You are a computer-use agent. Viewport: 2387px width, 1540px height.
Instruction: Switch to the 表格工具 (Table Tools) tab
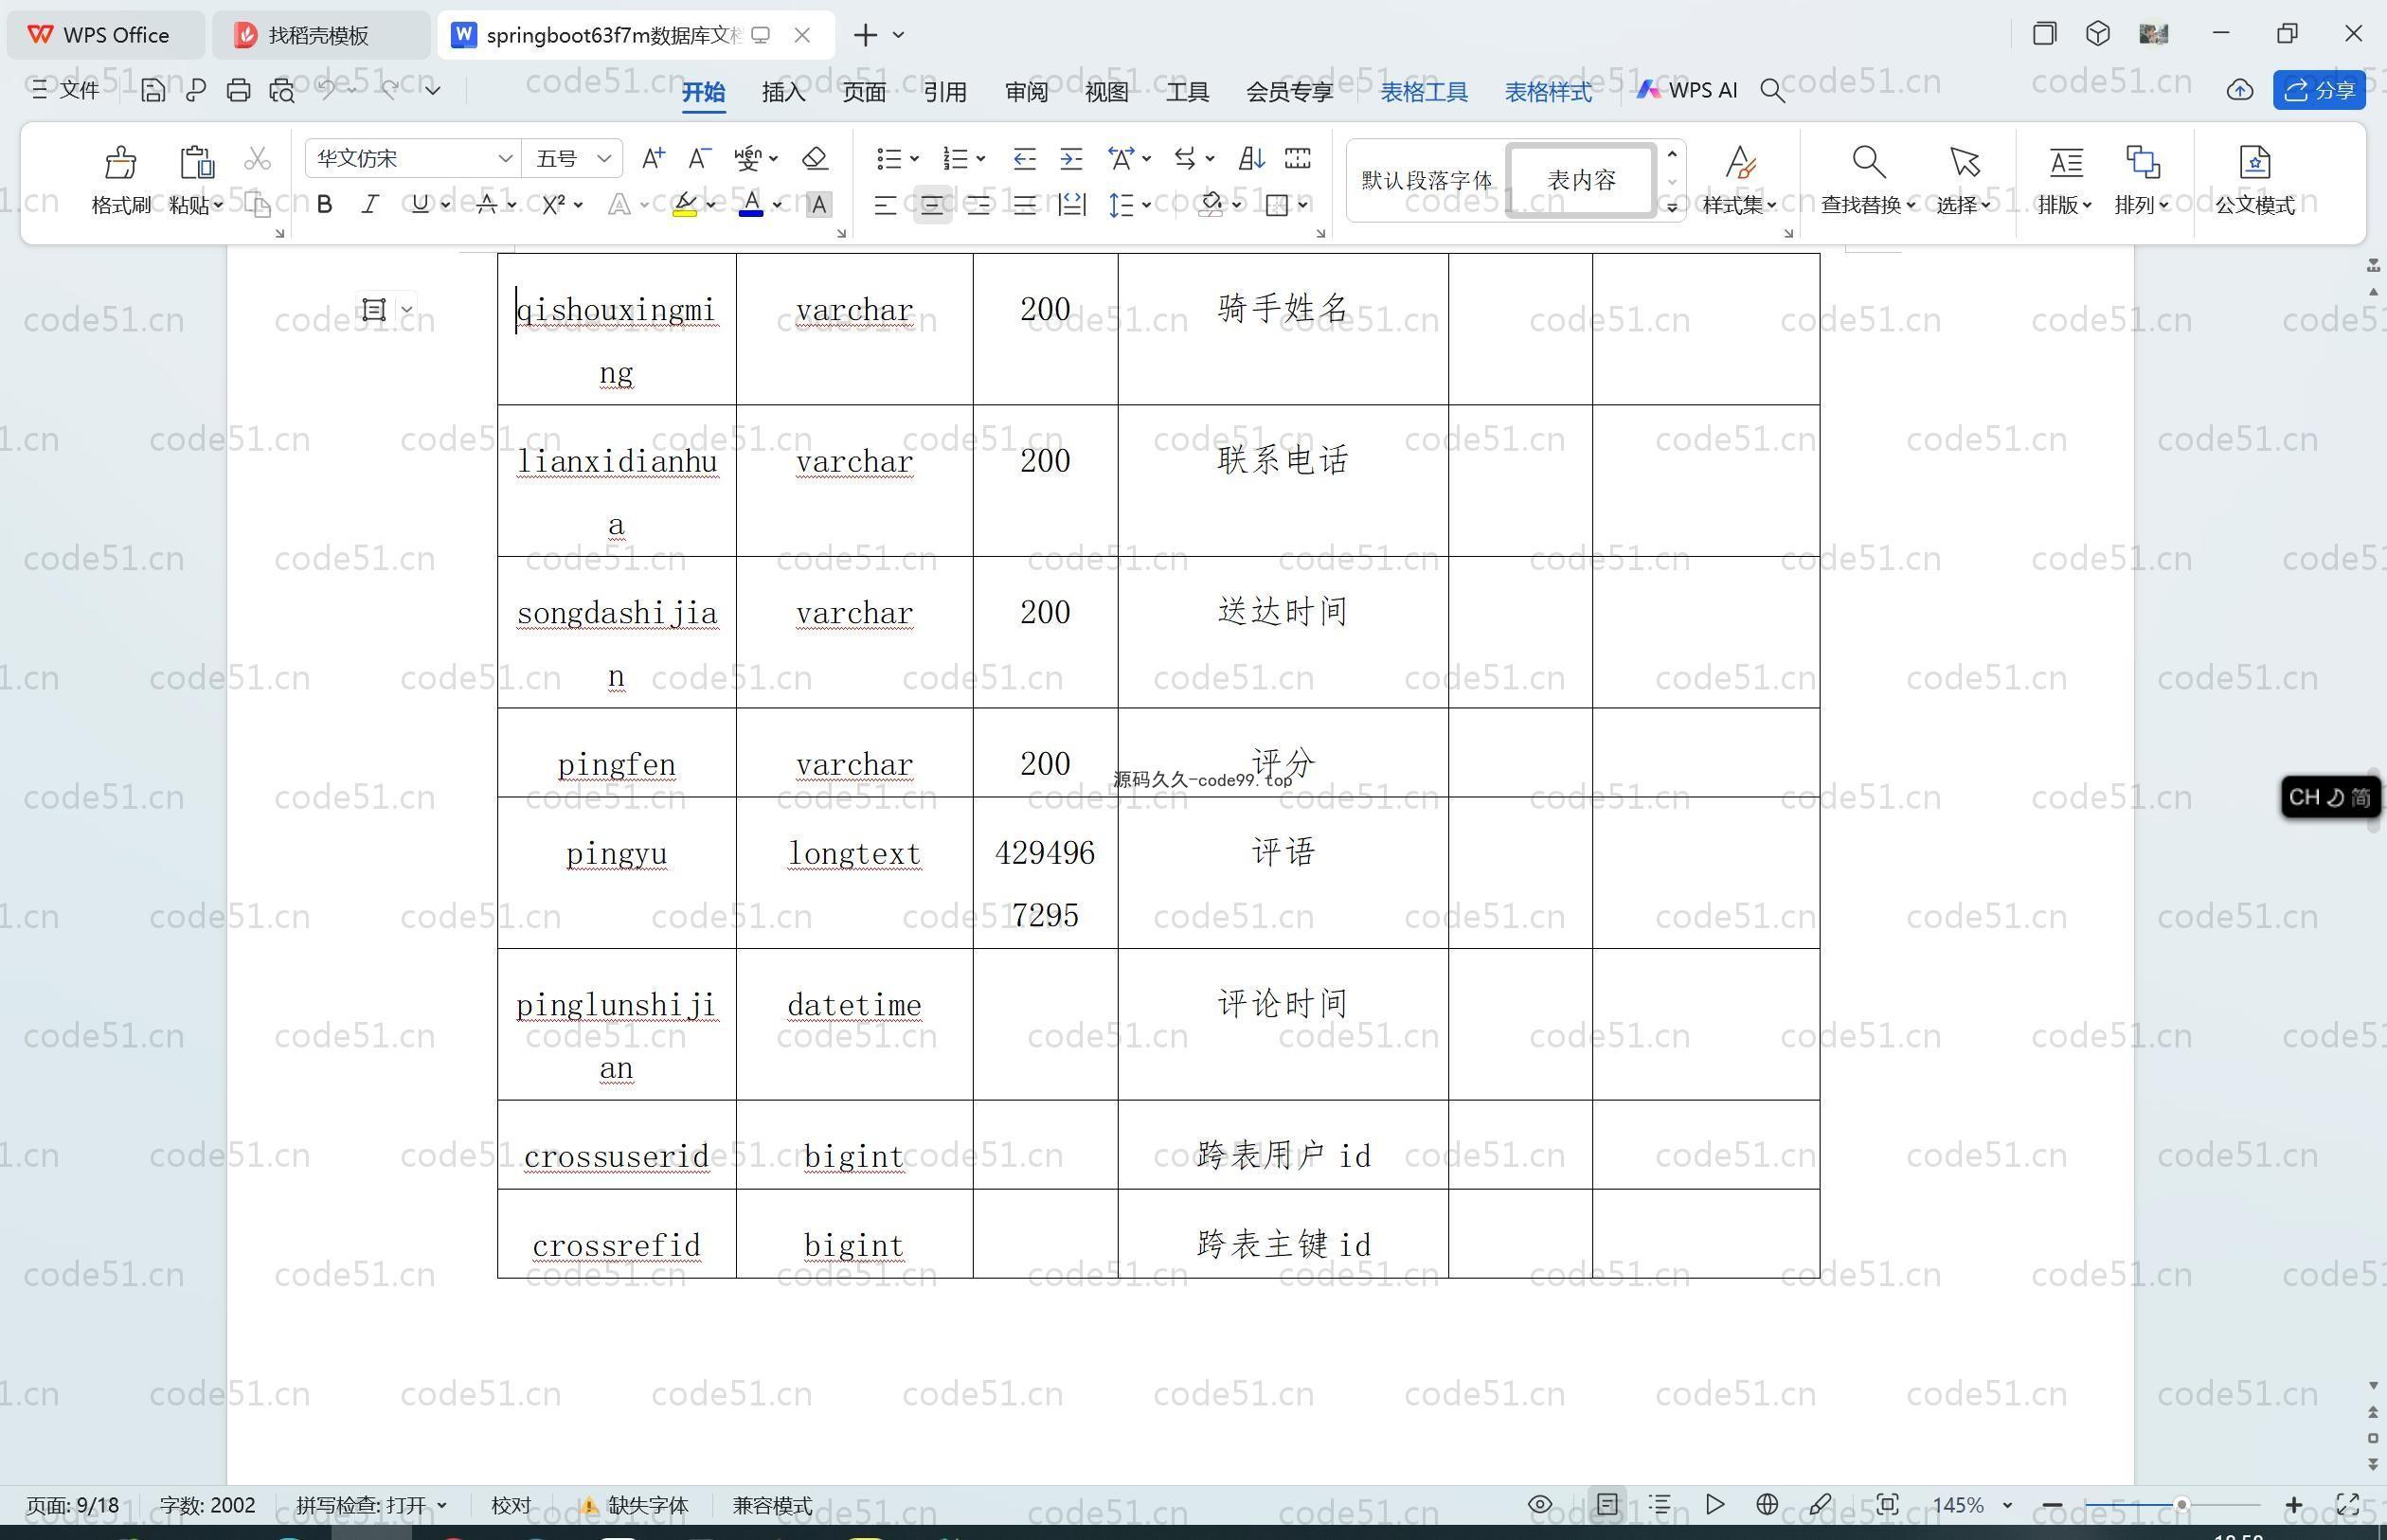click(1424, 92)
